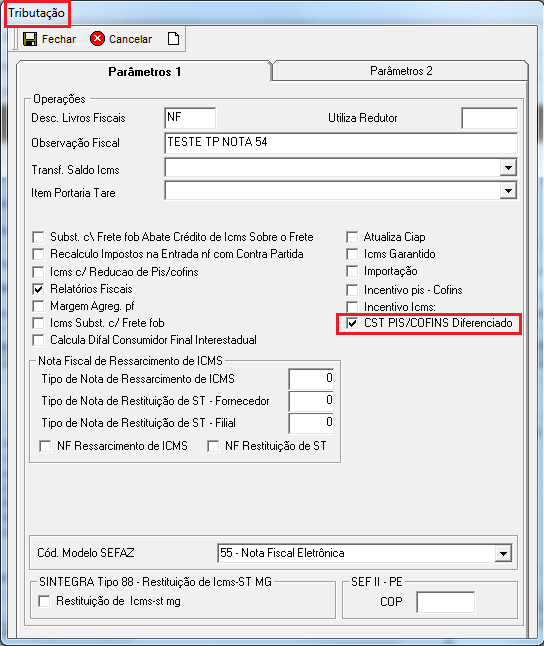Viewport: 544px width, 646px height.
Task: Open the Cód. Modelo SEFAZ dropdown arrow
Action: 503,553
